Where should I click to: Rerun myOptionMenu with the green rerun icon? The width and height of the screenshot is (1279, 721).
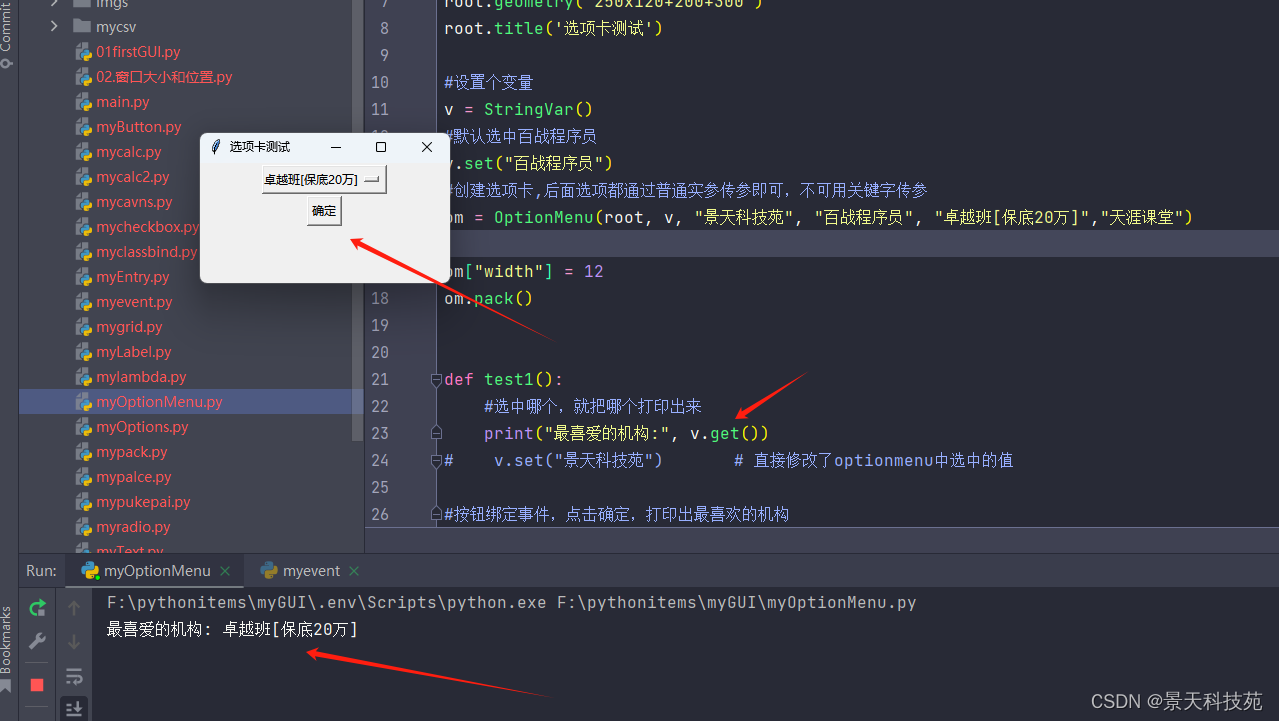tap(37, 607)
